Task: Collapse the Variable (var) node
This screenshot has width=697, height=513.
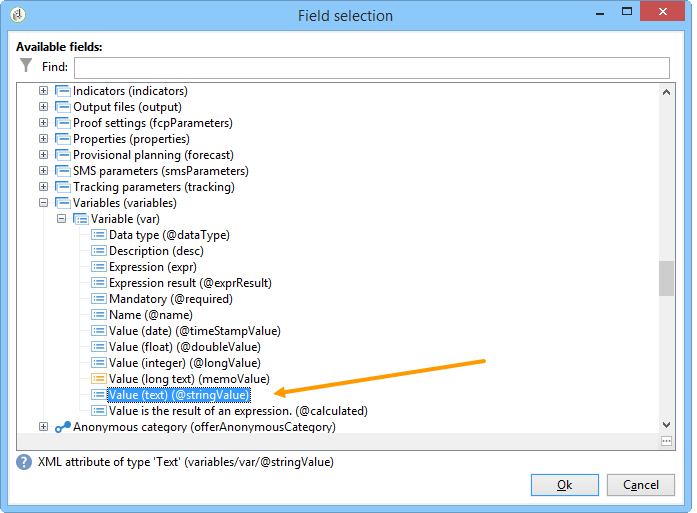Action: [x=61, y=219]
